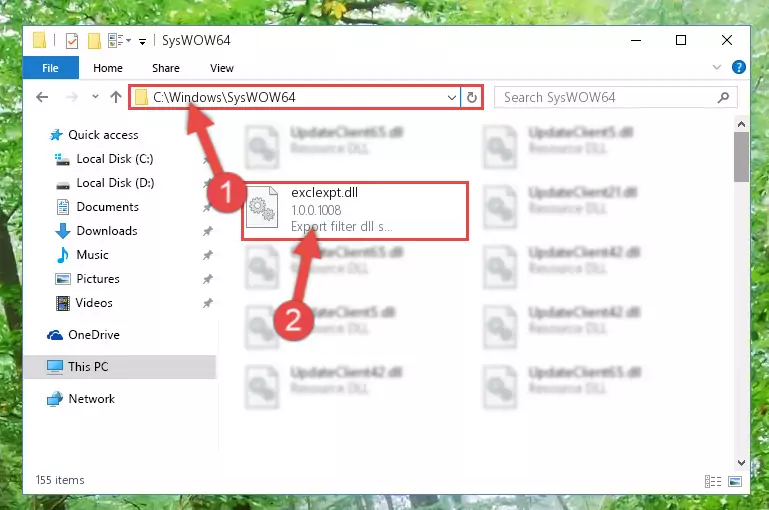Open Documents in navigation pane
Viewport: 769px width, 510px height.
pyautogui.click(x=107, y=207)
